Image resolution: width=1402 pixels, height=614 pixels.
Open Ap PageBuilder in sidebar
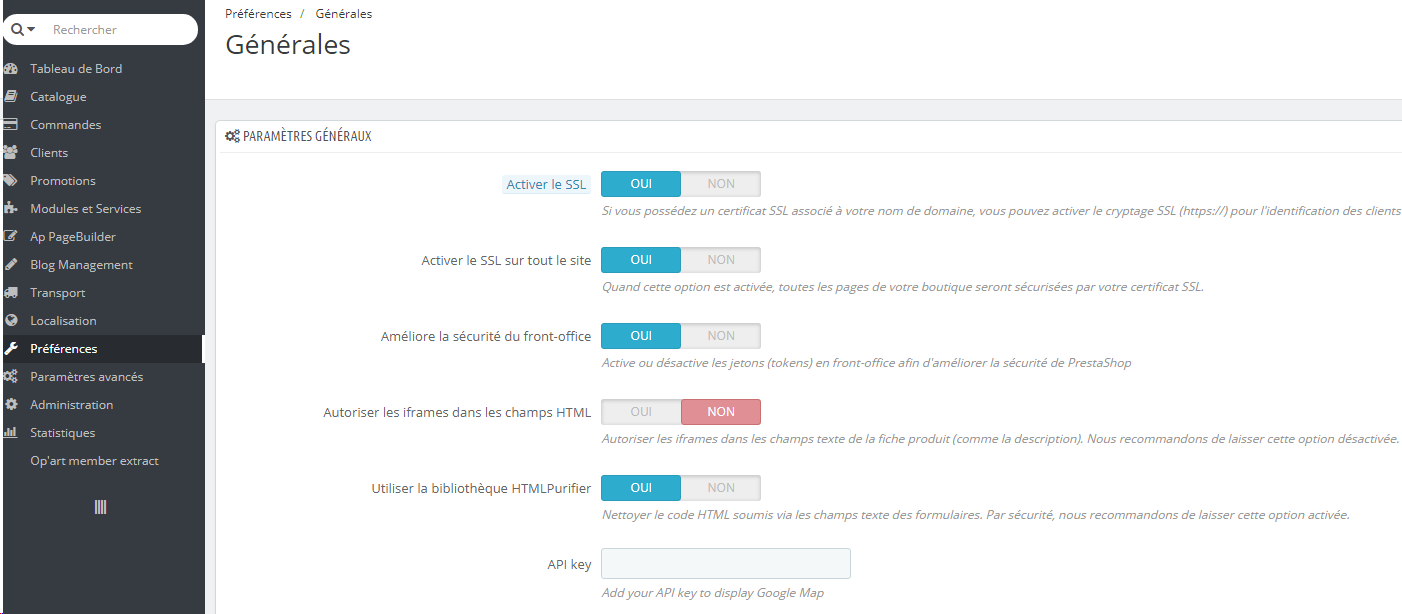73,237
